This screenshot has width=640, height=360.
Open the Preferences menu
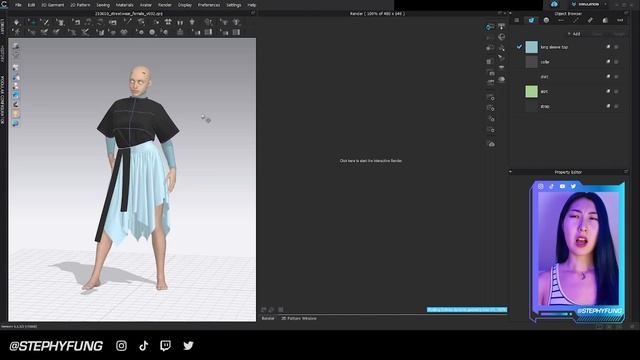tap(209, 5)
